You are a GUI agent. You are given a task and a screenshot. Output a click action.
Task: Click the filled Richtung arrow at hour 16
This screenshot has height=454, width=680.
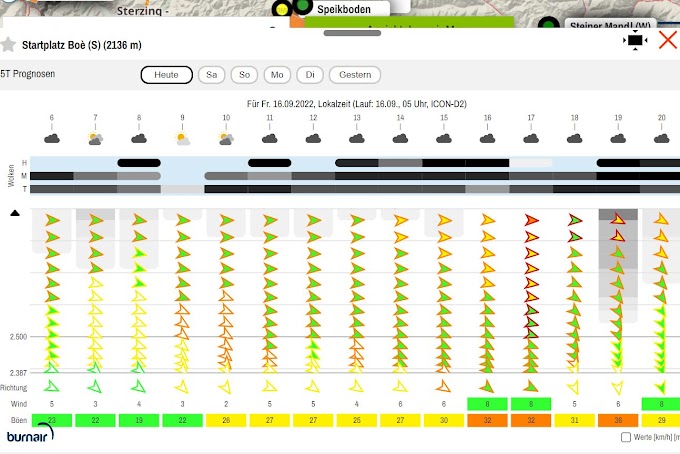click(487, 386)
